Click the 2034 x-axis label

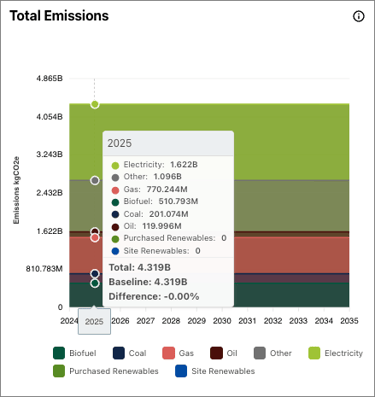pos(324,321)
